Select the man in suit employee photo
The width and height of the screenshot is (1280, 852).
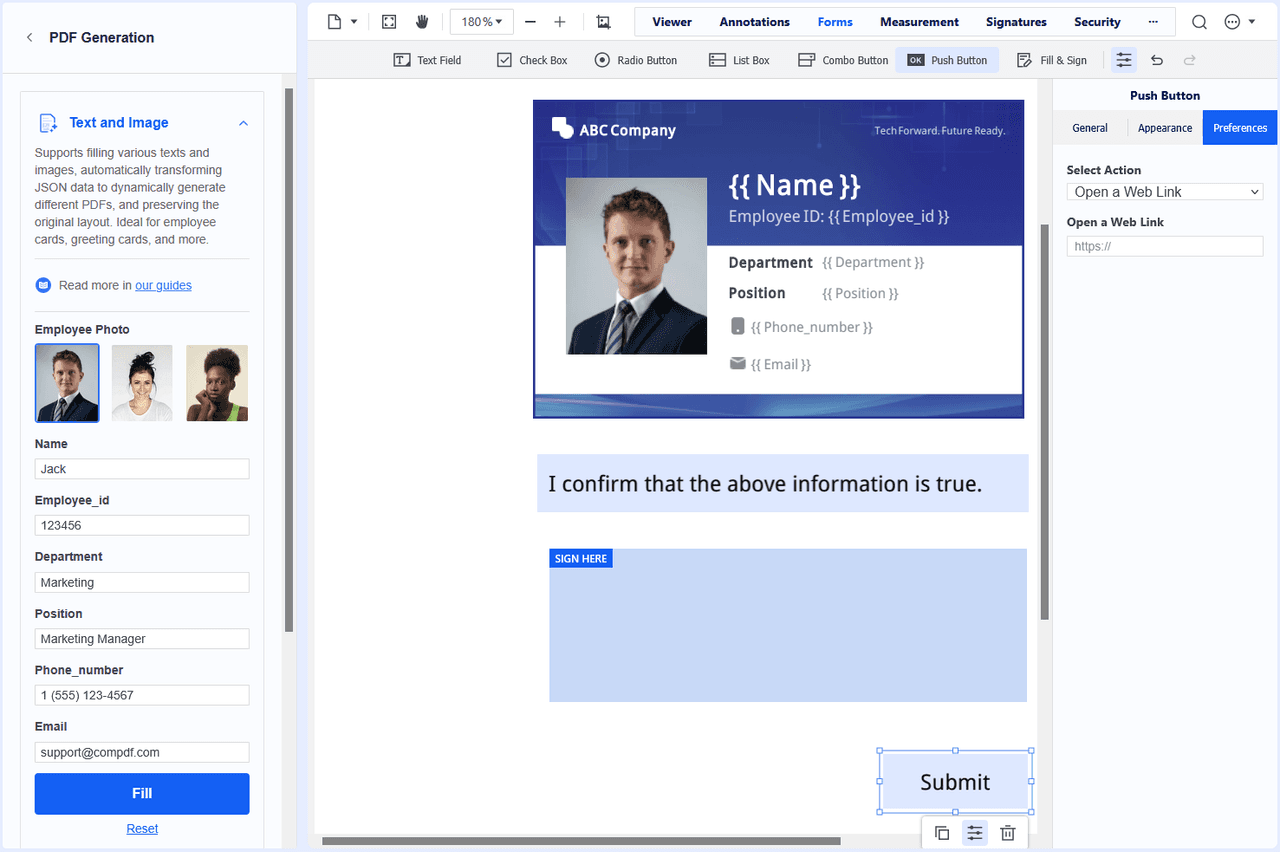coord(67,383)
